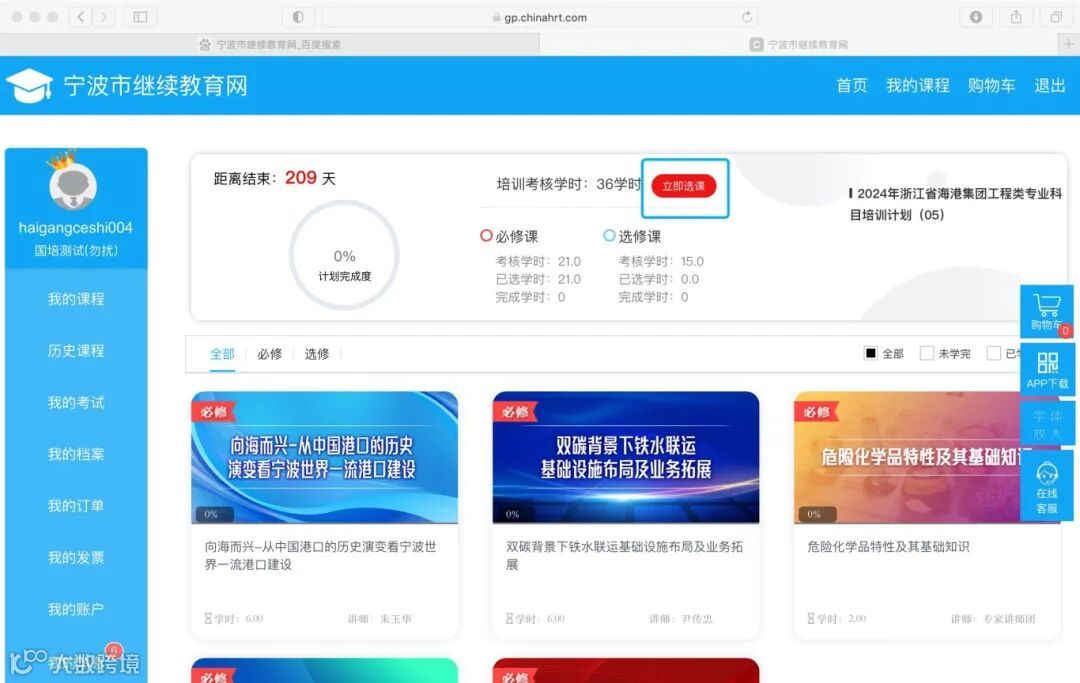1080x683 pixels.
Task: Click the 培训考核学时: 36学时 text
Action: point(569,185)
